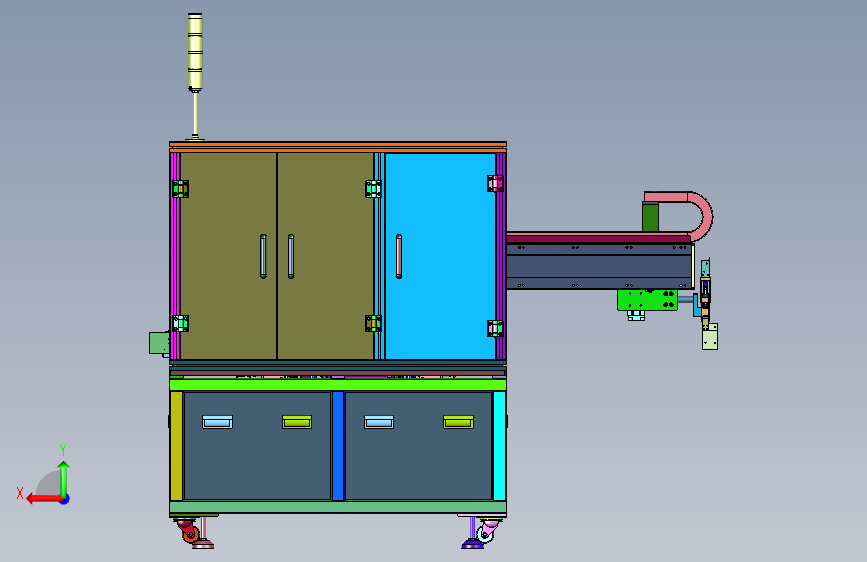Pick the yellow-green handle on left lower door
The image size is (867, 562).
coord(297,422)
